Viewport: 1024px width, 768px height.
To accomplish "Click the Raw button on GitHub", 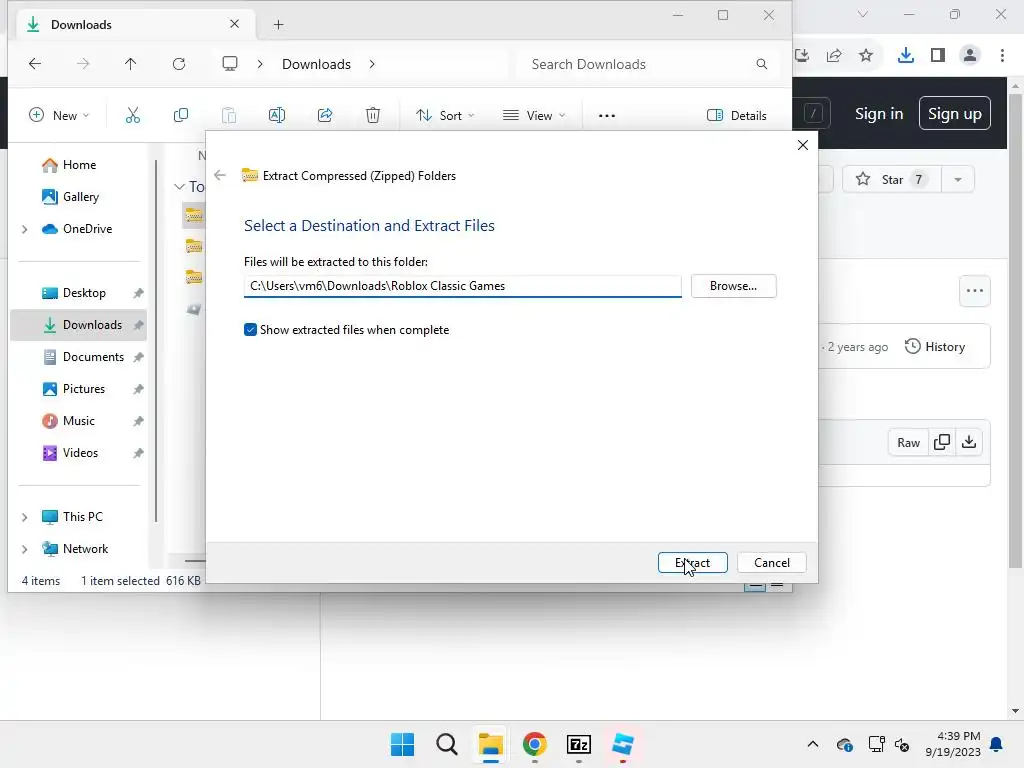I will pyautogui.click(x=908, y=443).
